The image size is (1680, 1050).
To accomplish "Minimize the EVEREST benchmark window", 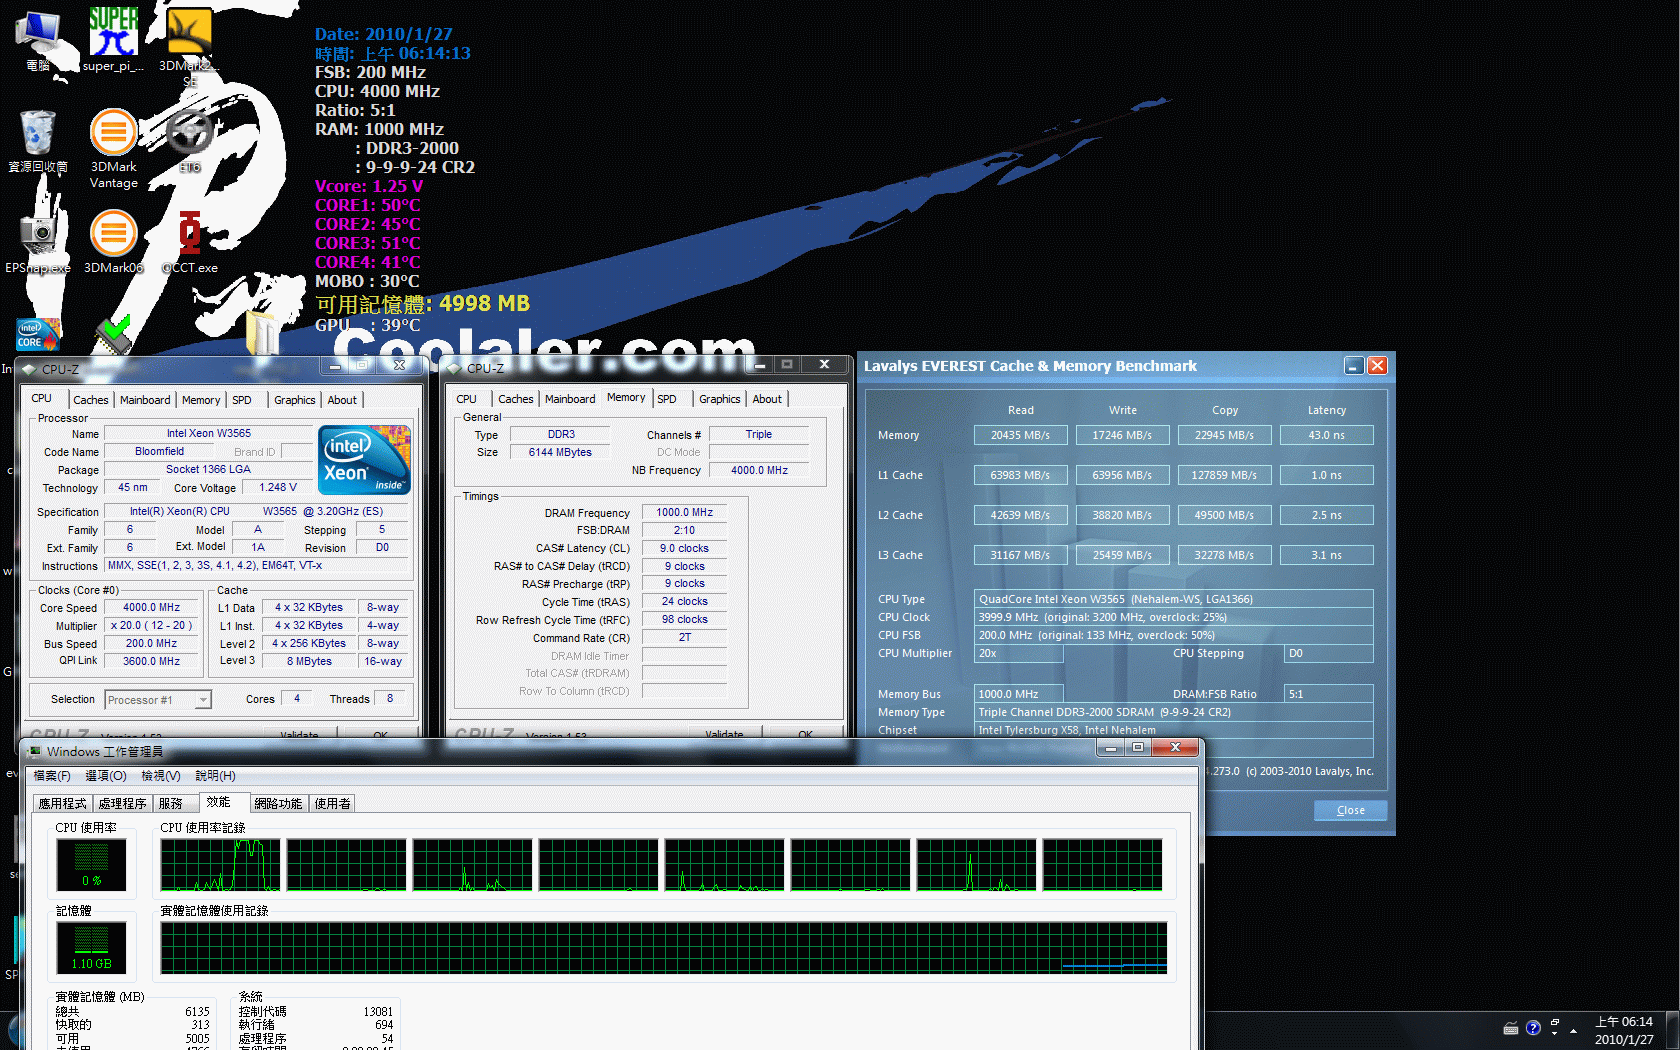I will point(1353,366).
